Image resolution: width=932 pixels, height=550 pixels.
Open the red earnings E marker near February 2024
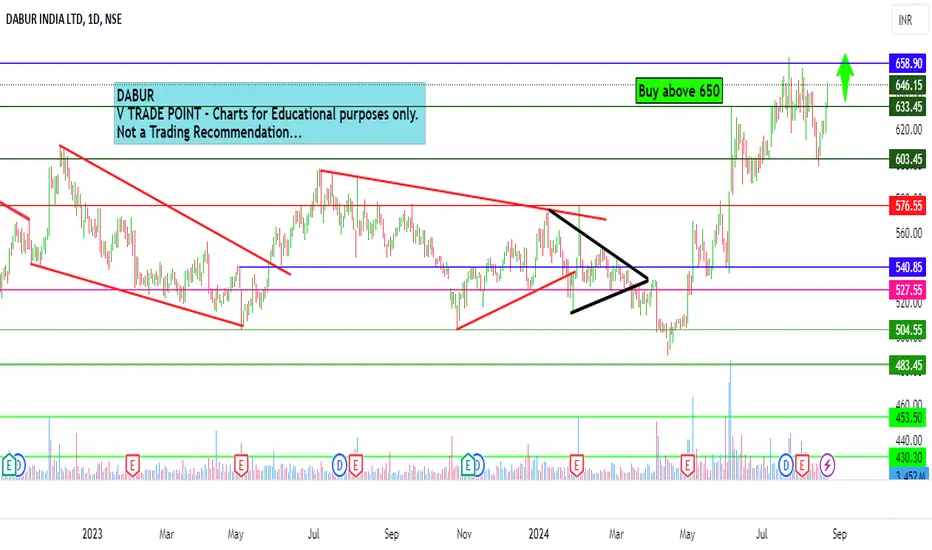(576, 465)
